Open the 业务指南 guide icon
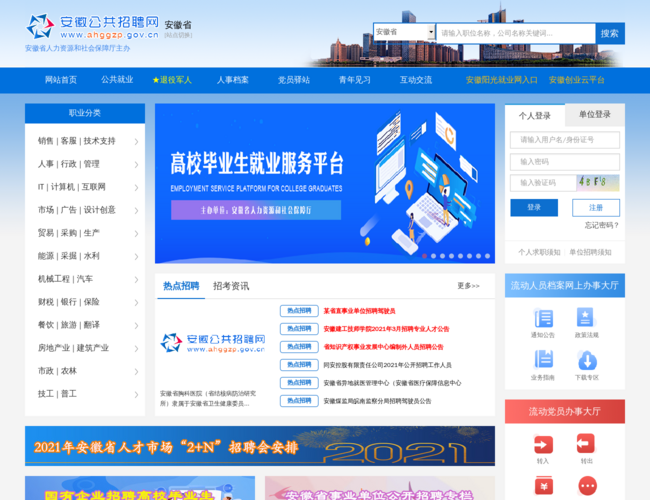 click(543, 359)
